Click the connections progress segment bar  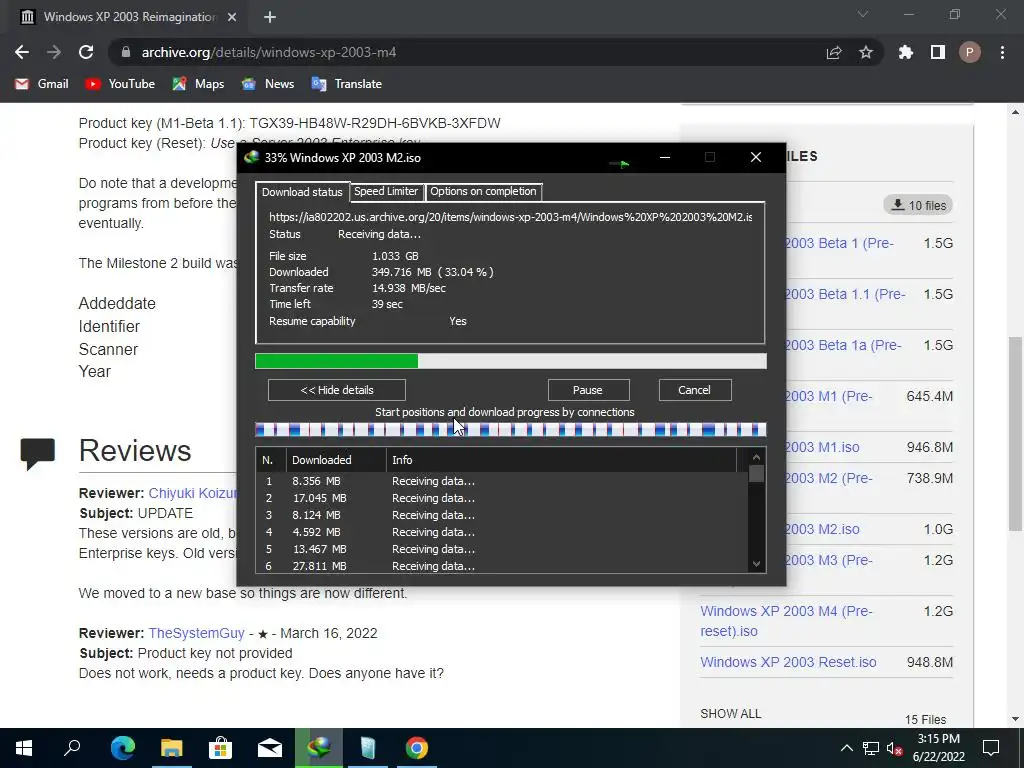coord(511,430)
